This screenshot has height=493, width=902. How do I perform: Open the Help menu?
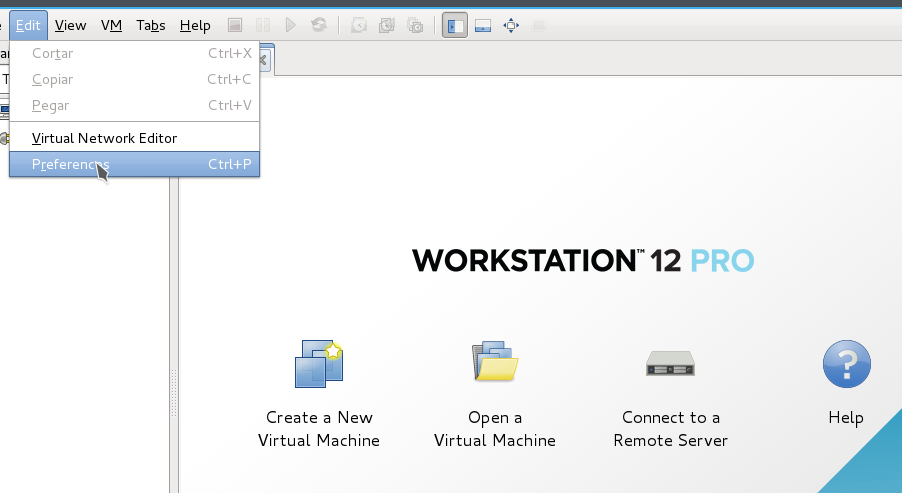coord(195,25)
